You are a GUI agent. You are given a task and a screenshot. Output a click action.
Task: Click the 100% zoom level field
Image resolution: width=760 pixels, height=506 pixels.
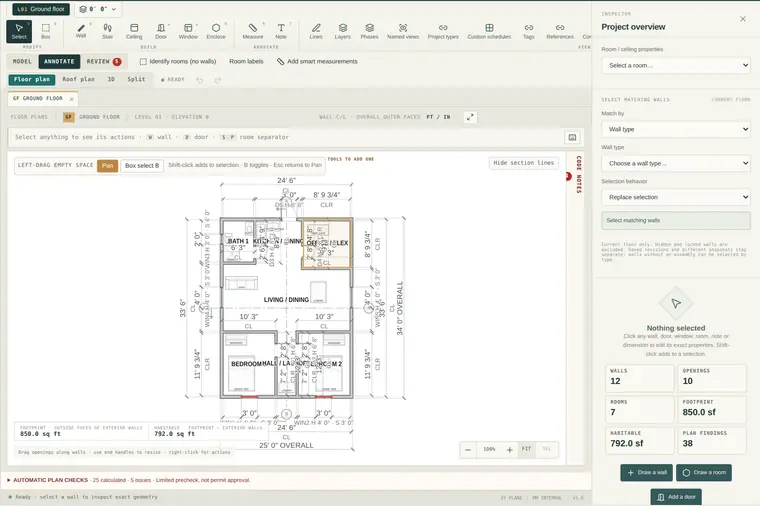[490, 449]
